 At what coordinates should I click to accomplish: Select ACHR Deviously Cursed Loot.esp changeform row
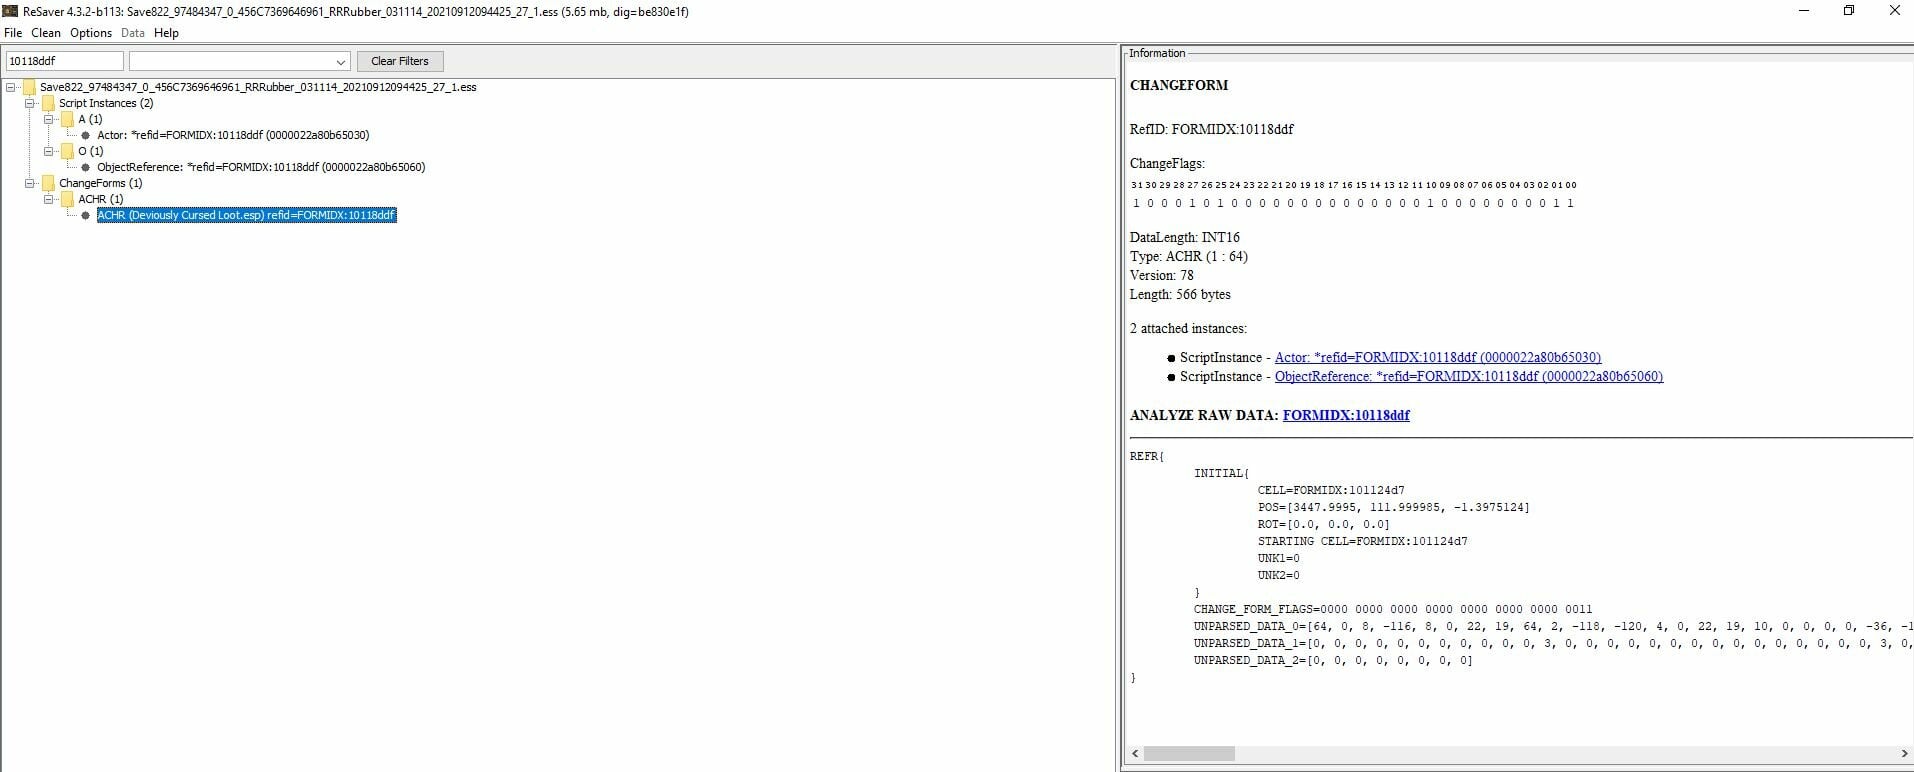point(247,215)
